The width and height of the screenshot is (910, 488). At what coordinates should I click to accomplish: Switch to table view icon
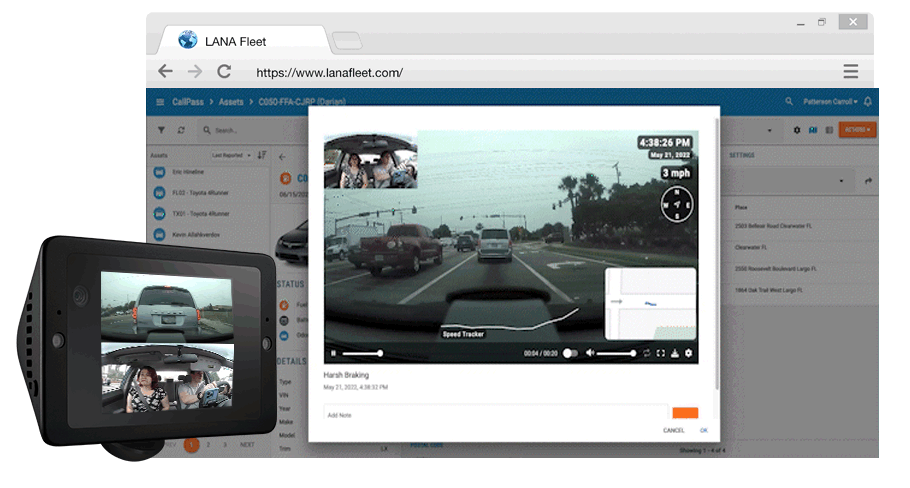(829, 130)
